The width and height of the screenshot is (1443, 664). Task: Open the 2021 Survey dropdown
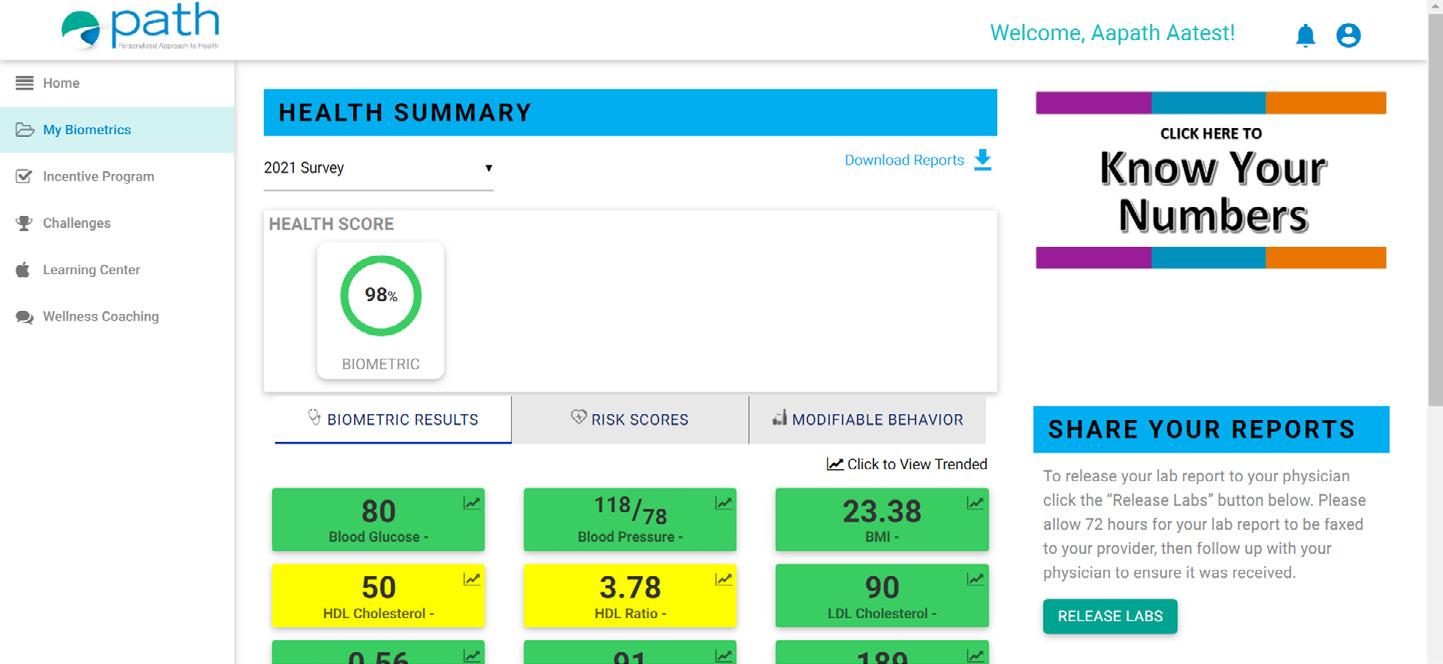379,168
